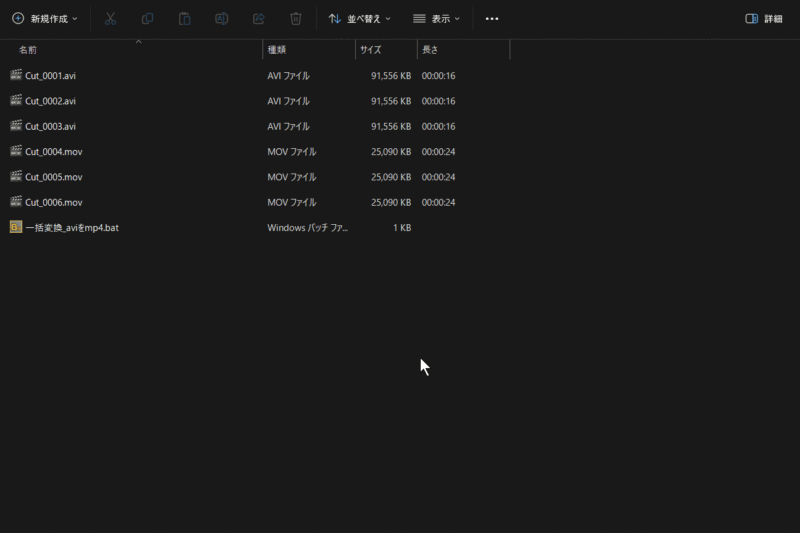Open the 表示 view options dropdown
The width and height of the screenshot is (800, 533).
[x=436, y=19]
